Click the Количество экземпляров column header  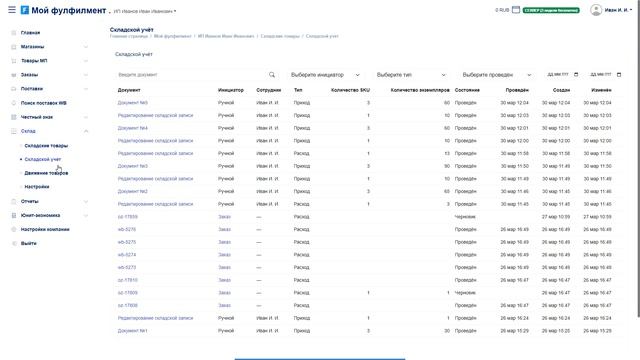click(x=420, y=90)
